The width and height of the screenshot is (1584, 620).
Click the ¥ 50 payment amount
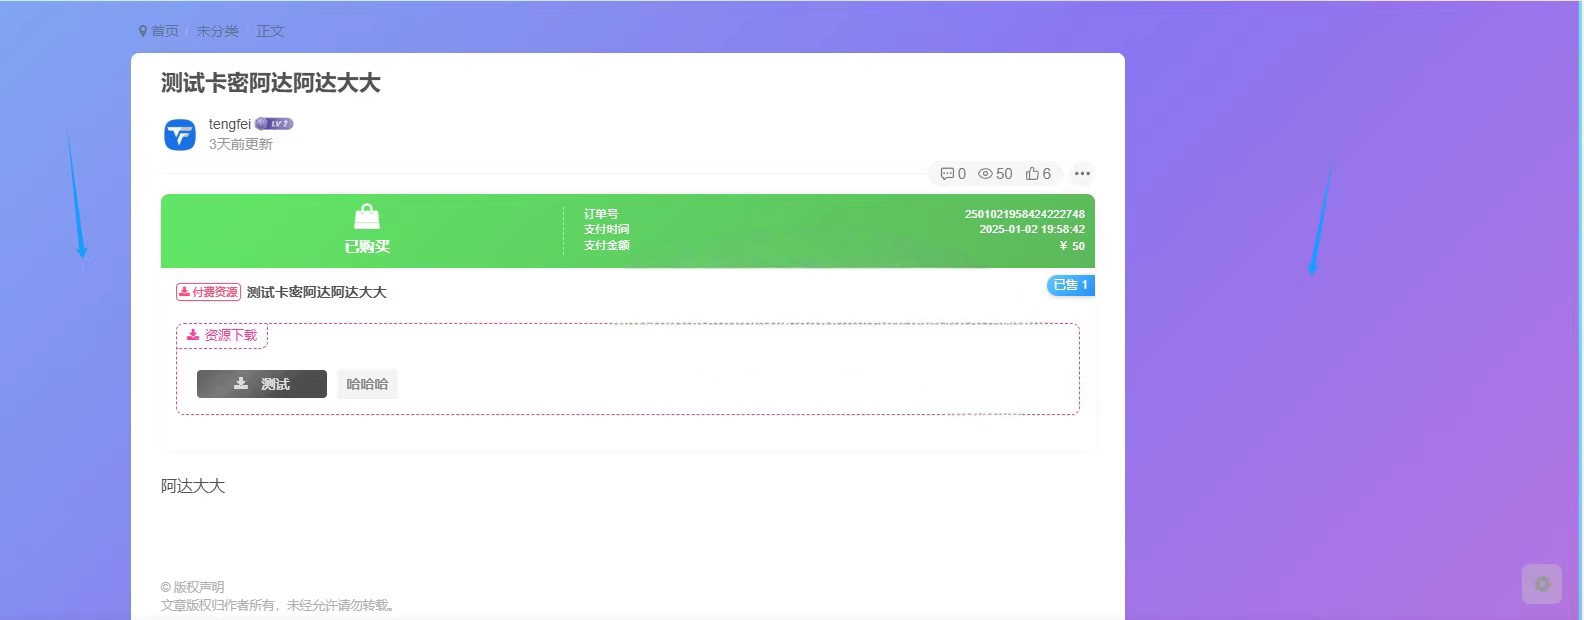pyautogui.click(x=1072, y=246)
